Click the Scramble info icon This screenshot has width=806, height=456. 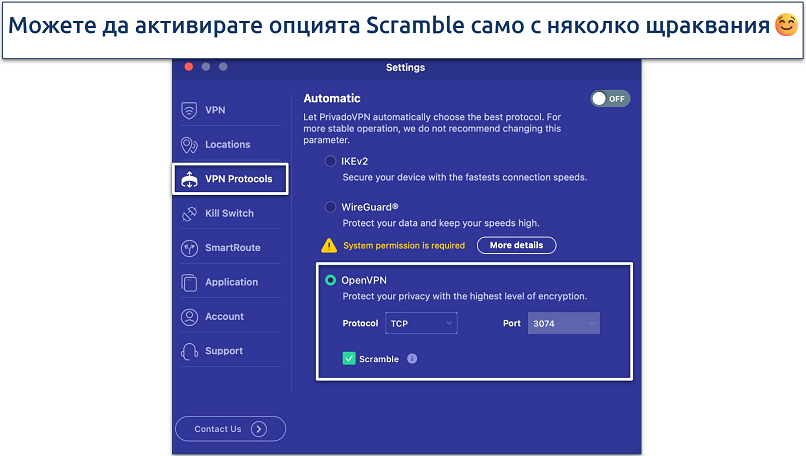tap(412, 359)
